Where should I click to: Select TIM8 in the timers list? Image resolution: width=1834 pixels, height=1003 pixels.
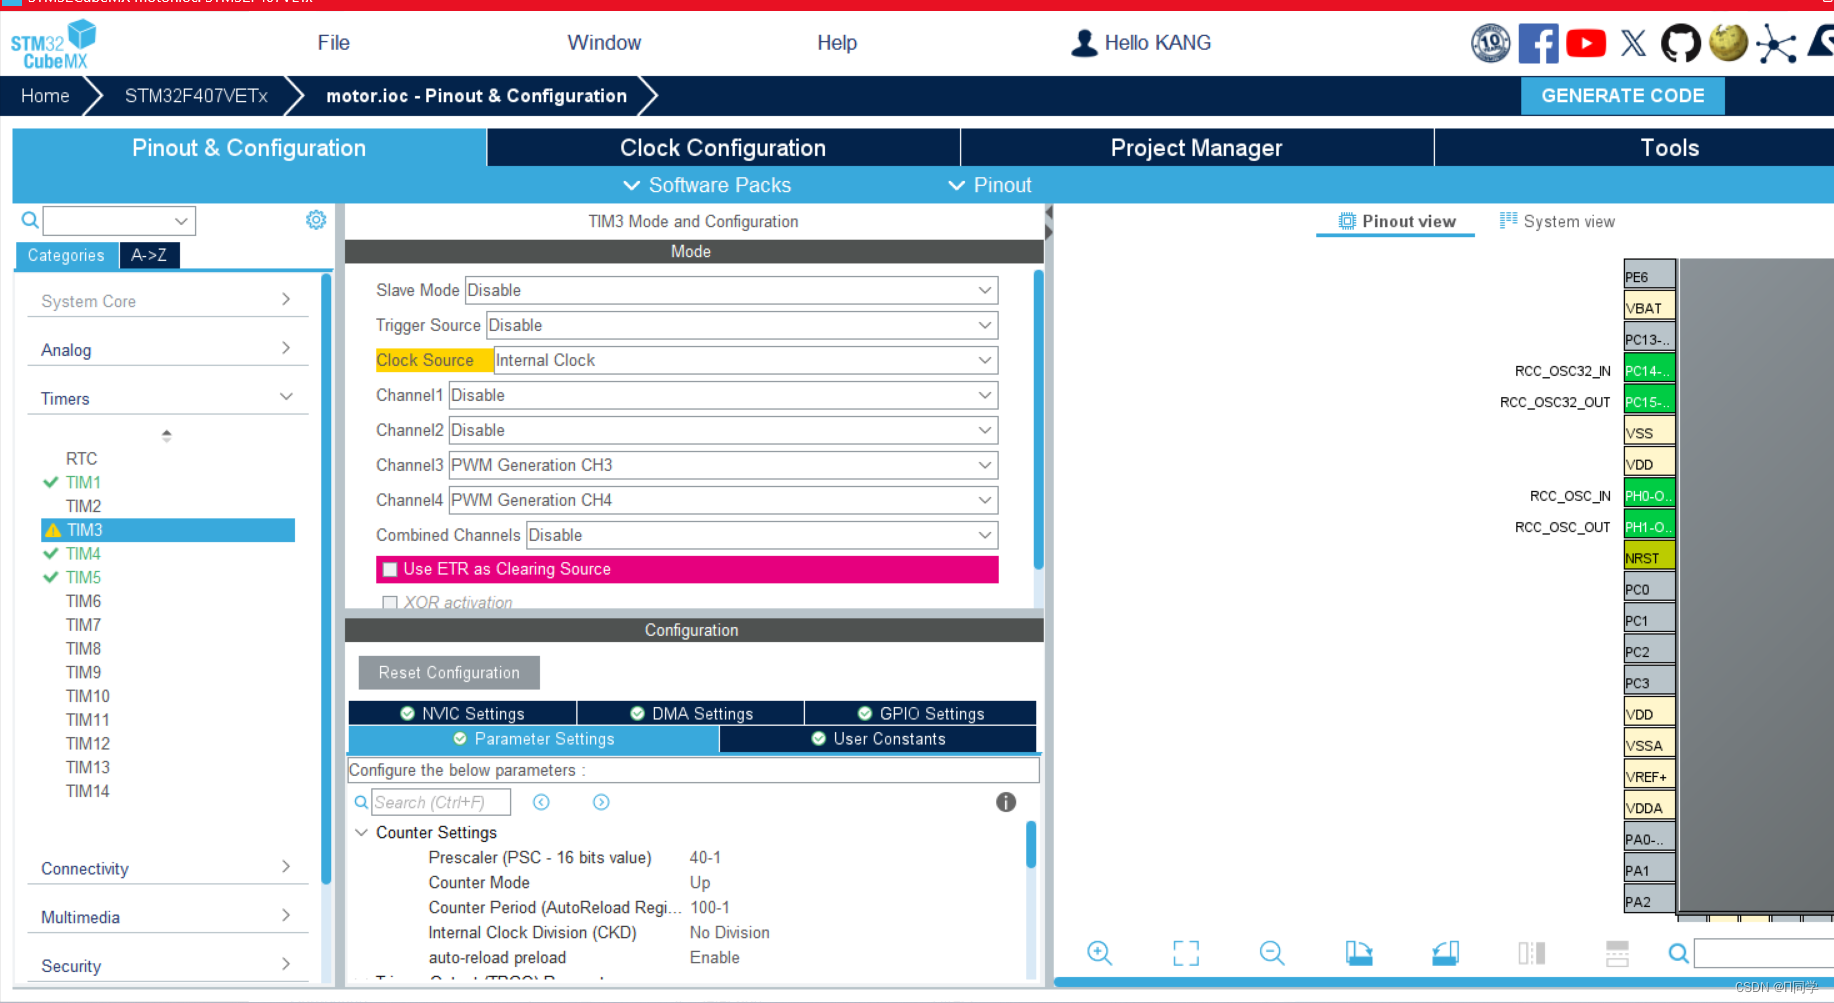point(83,648)
